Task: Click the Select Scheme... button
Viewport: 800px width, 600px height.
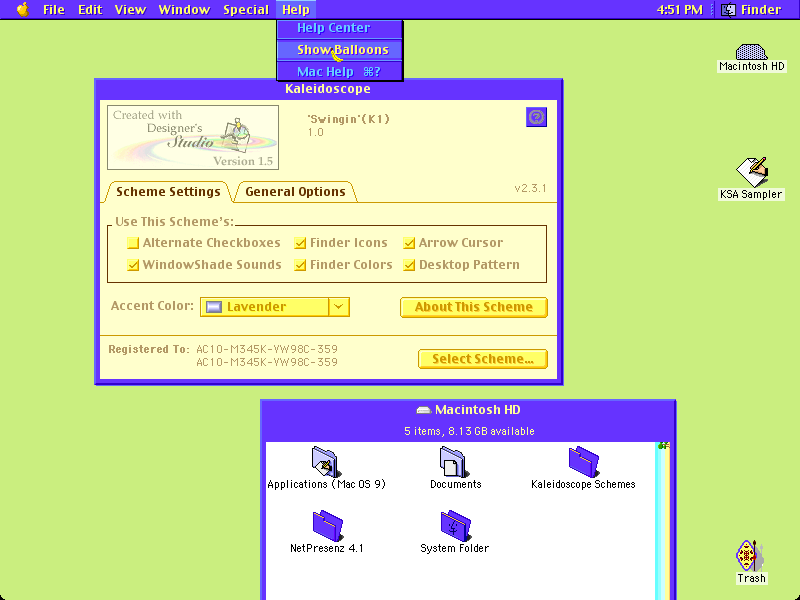Action: coord(483,359)
